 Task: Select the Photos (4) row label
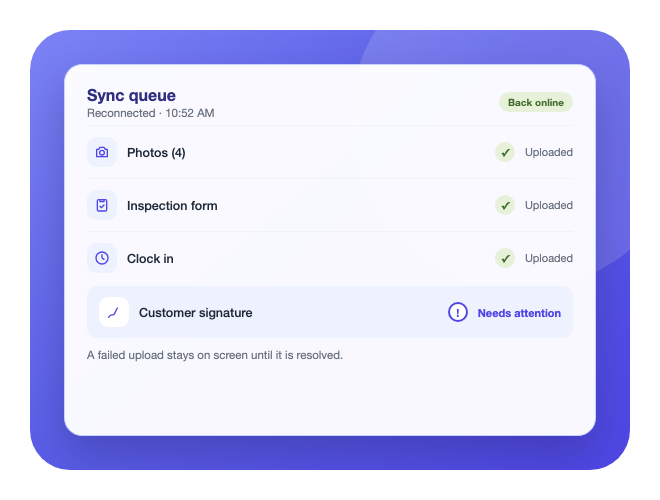coord(156,153)
